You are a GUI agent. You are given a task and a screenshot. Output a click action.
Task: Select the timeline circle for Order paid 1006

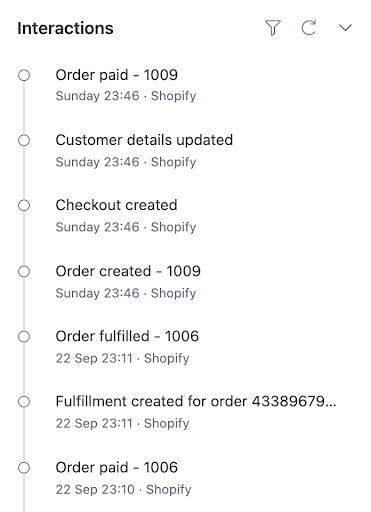tap(24, 468)
